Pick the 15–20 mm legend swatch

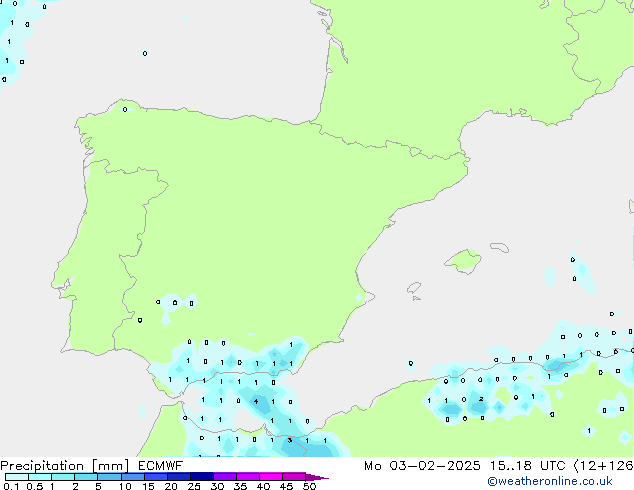tap(157, 477)
